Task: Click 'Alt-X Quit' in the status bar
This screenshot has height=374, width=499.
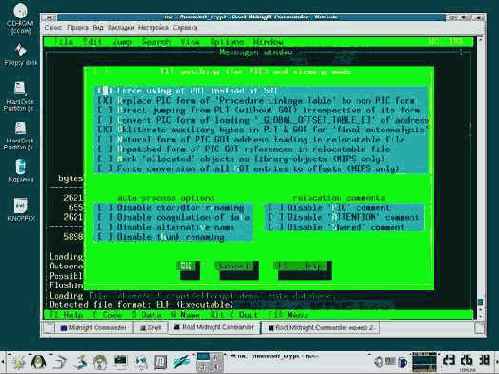Action: pyautogui.click(x=234, y=315)
